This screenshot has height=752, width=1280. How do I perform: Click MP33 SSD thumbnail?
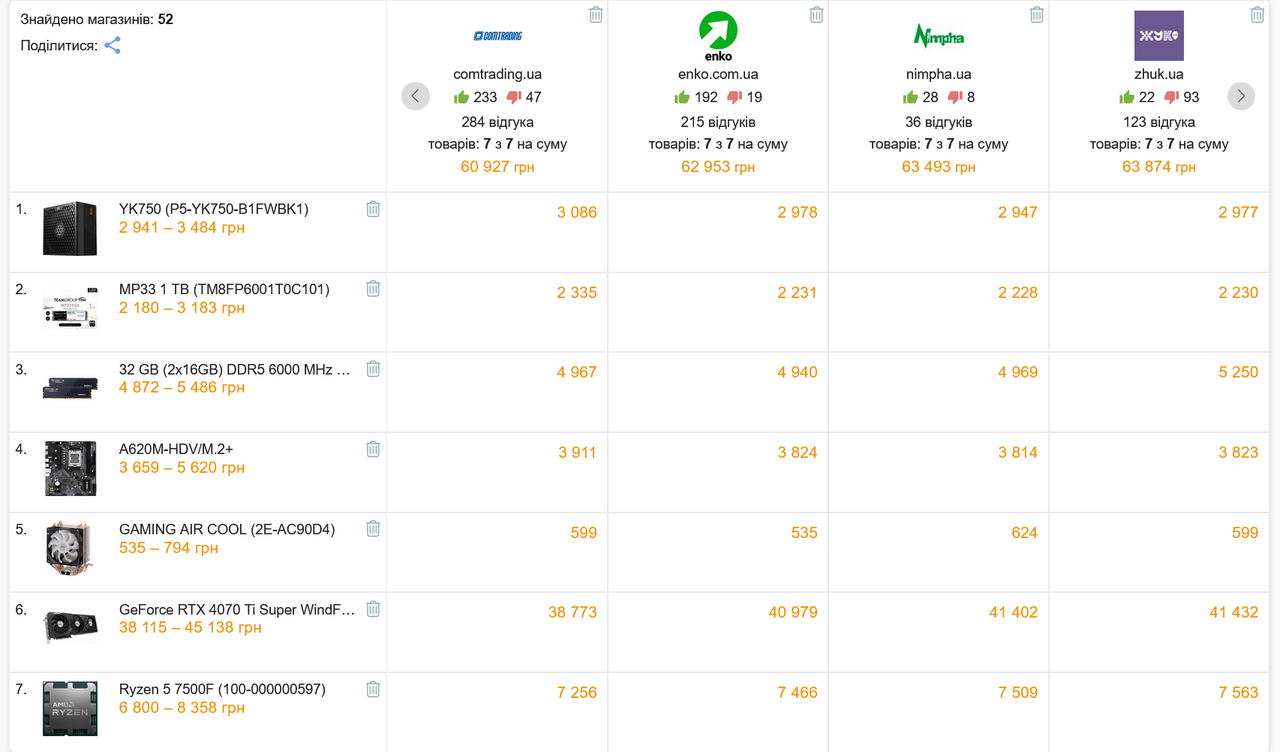click(x=70, y=309)
